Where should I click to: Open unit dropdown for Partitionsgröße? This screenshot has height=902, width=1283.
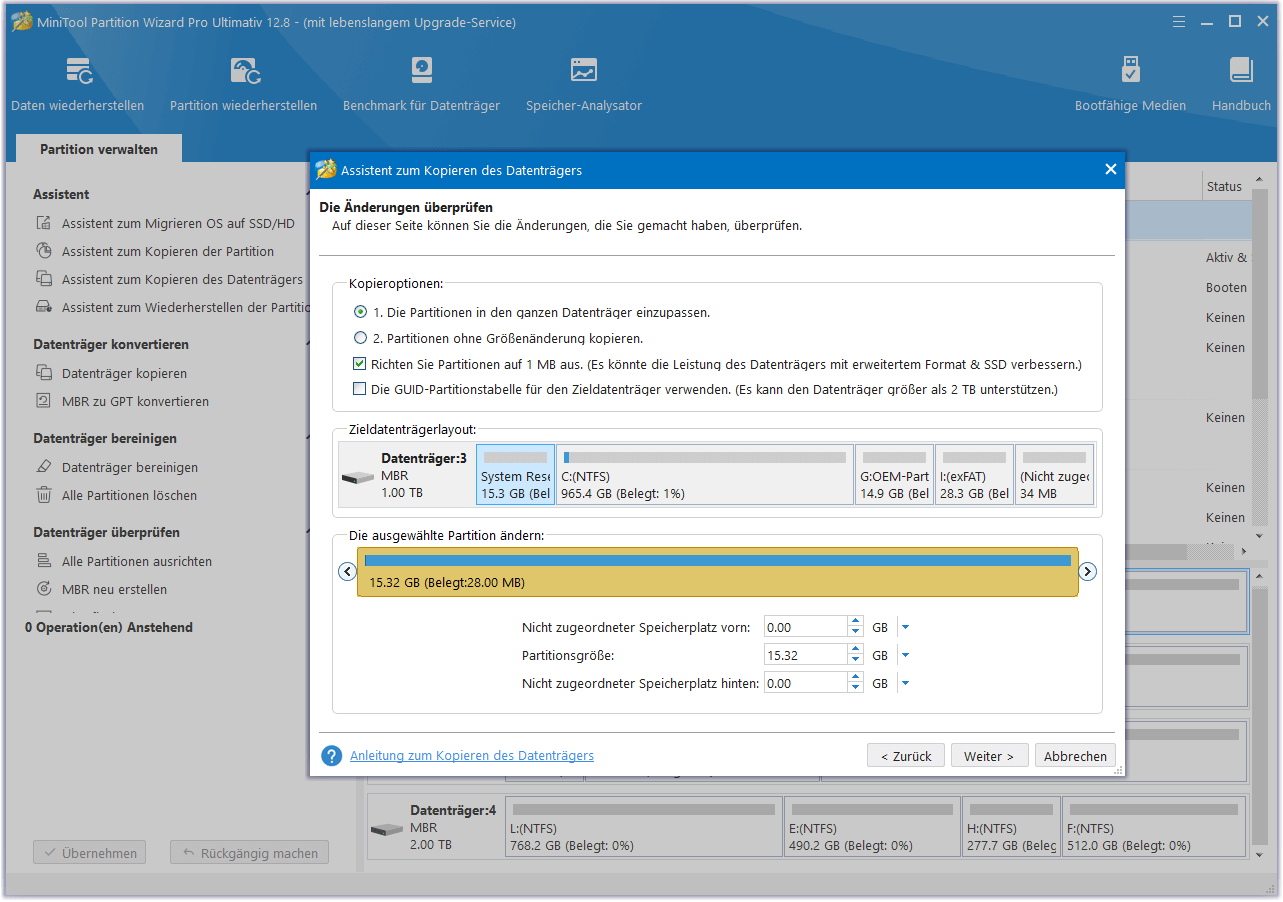[905, 656]
